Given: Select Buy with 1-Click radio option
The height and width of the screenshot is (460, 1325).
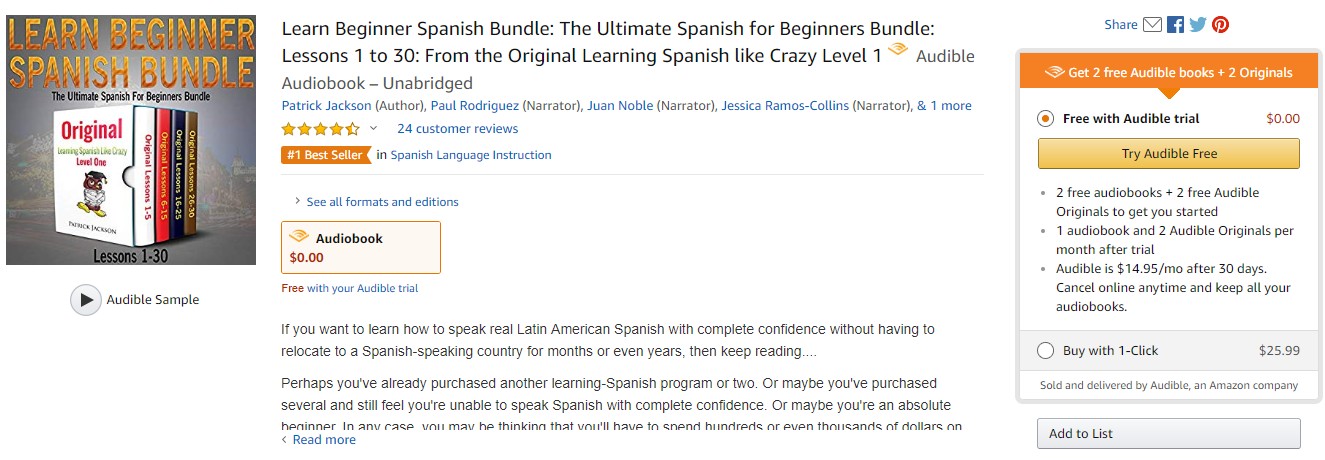Looking at the screenshot, I should pyautogui.click(x=1046, y=351).
